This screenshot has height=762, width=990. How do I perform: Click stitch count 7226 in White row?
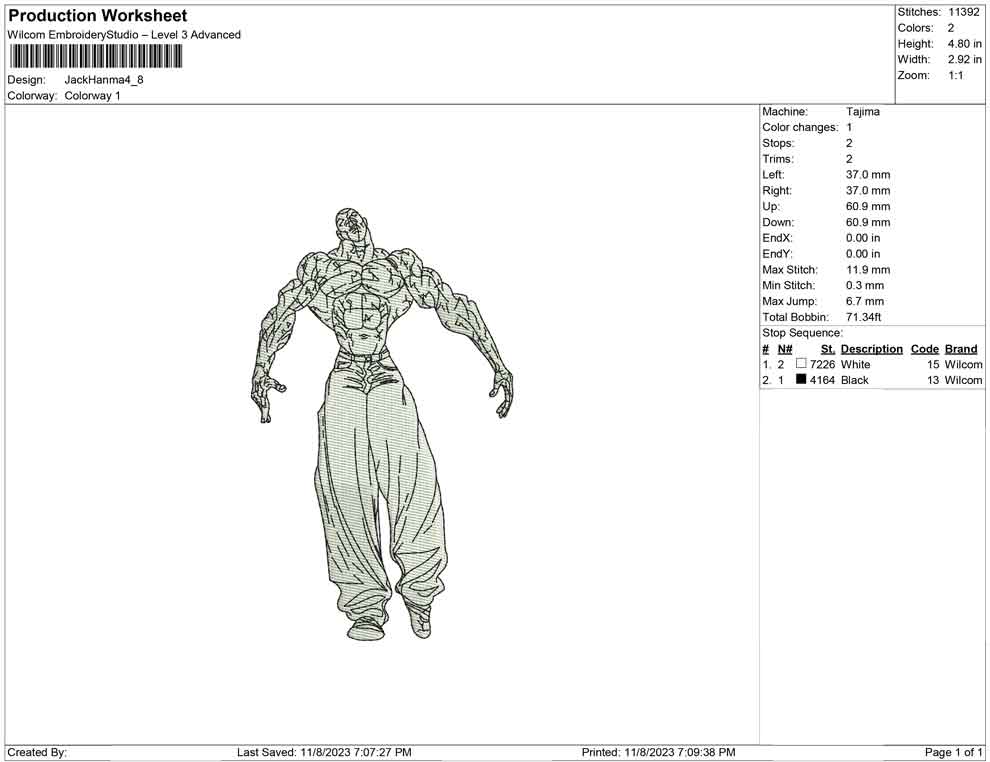pos(822,365)
